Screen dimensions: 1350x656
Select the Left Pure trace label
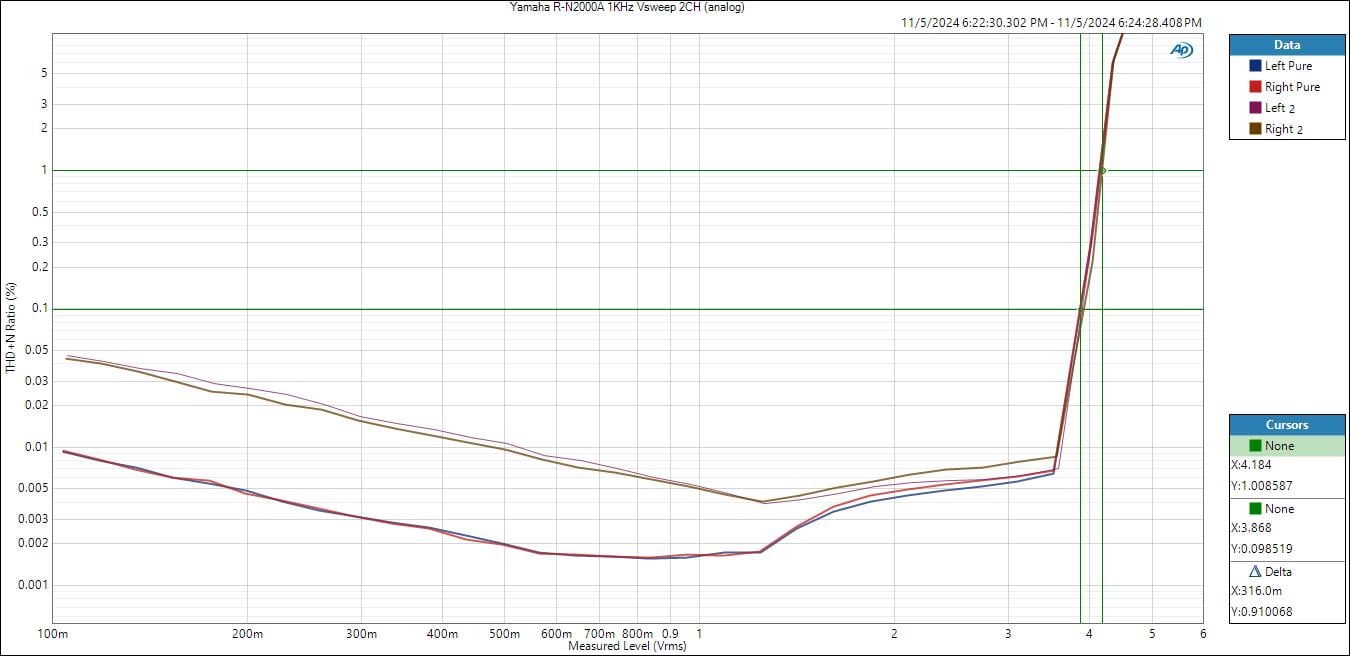[1288, 66]
